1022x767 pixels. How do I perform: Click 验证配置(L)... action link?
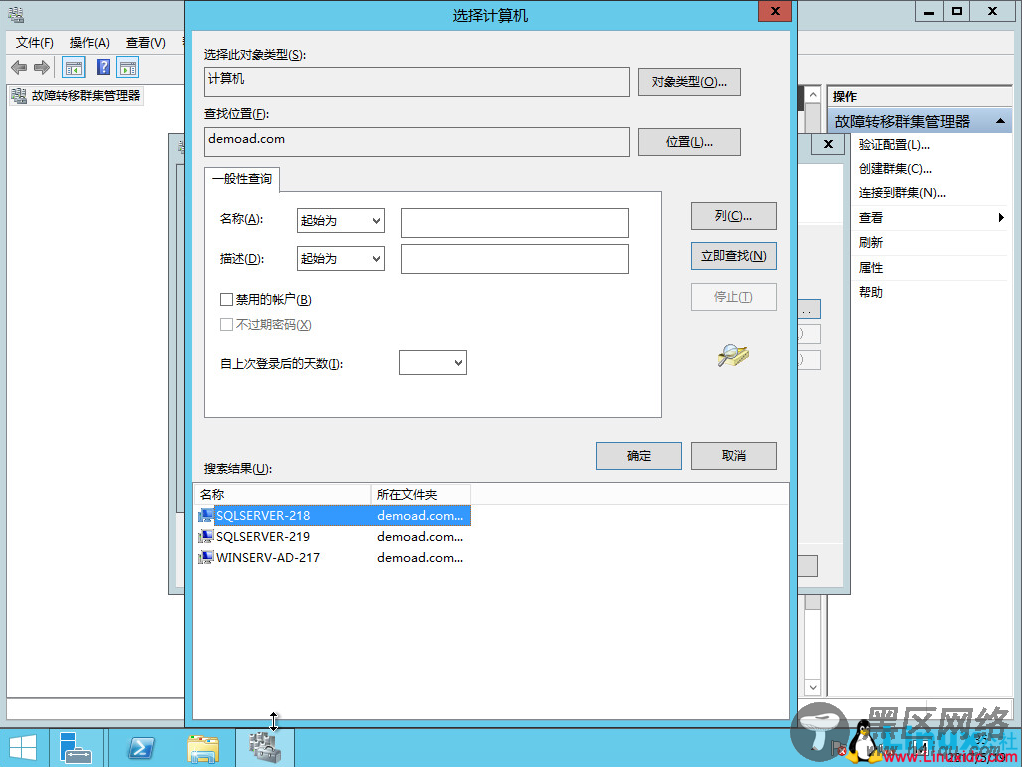pyautogui.click(x=894, y=145)
